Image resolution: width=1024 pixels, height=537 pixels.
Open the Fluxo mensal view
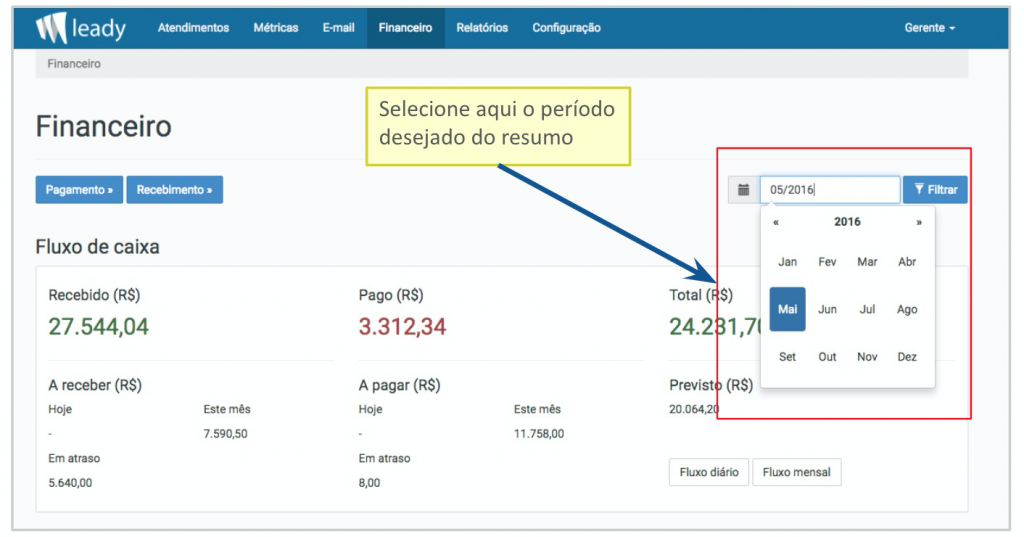(797, 472)
